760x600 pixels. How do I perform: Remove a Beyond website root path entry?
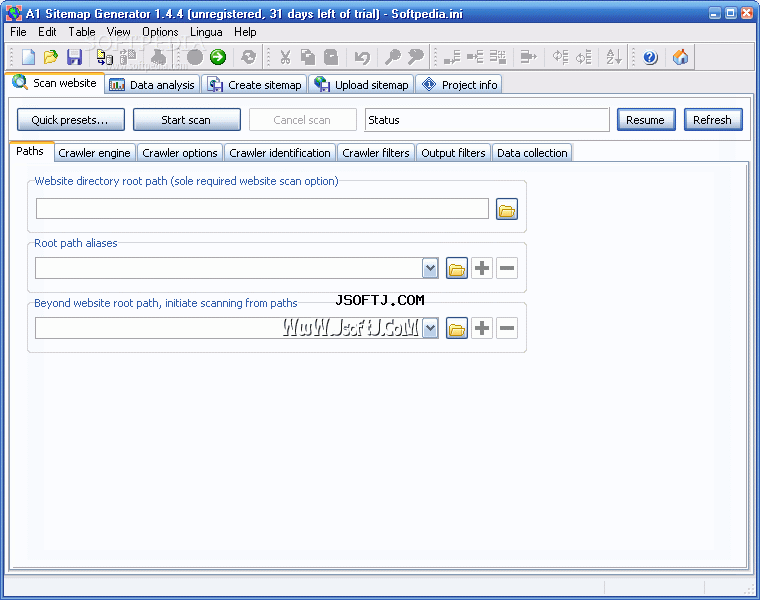(x=507, y=329)
